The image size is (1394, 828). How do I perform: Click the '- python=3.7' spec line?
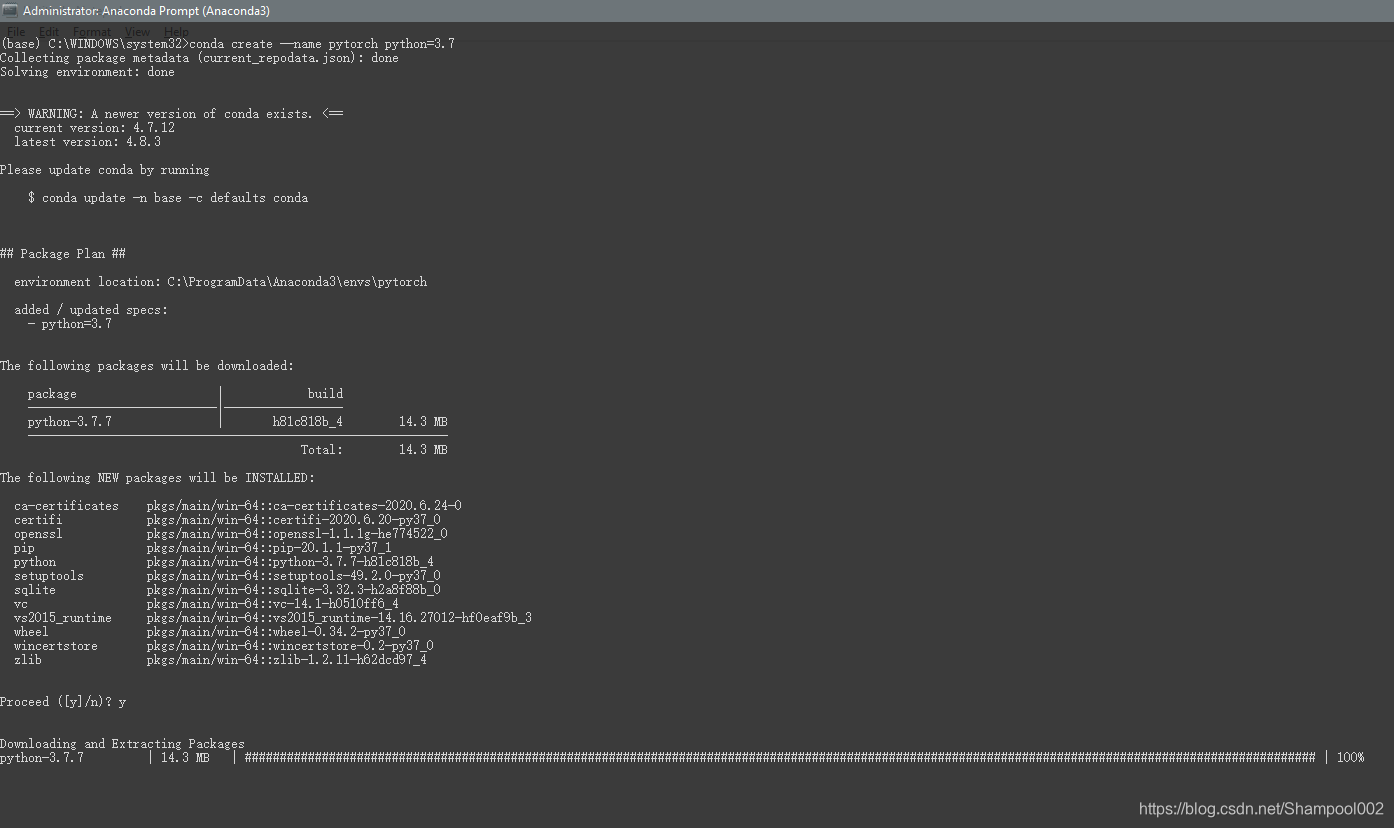(x=70, y=324)
